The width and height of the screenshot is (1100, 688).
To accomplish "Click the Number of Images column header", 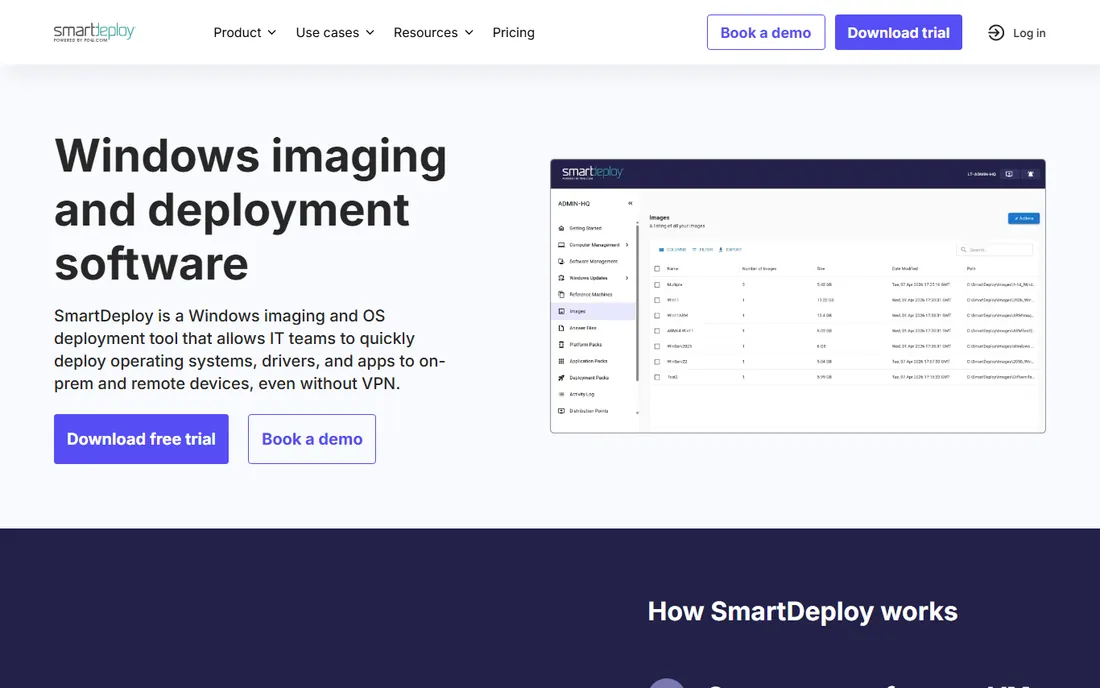I will tap(759, 269).
